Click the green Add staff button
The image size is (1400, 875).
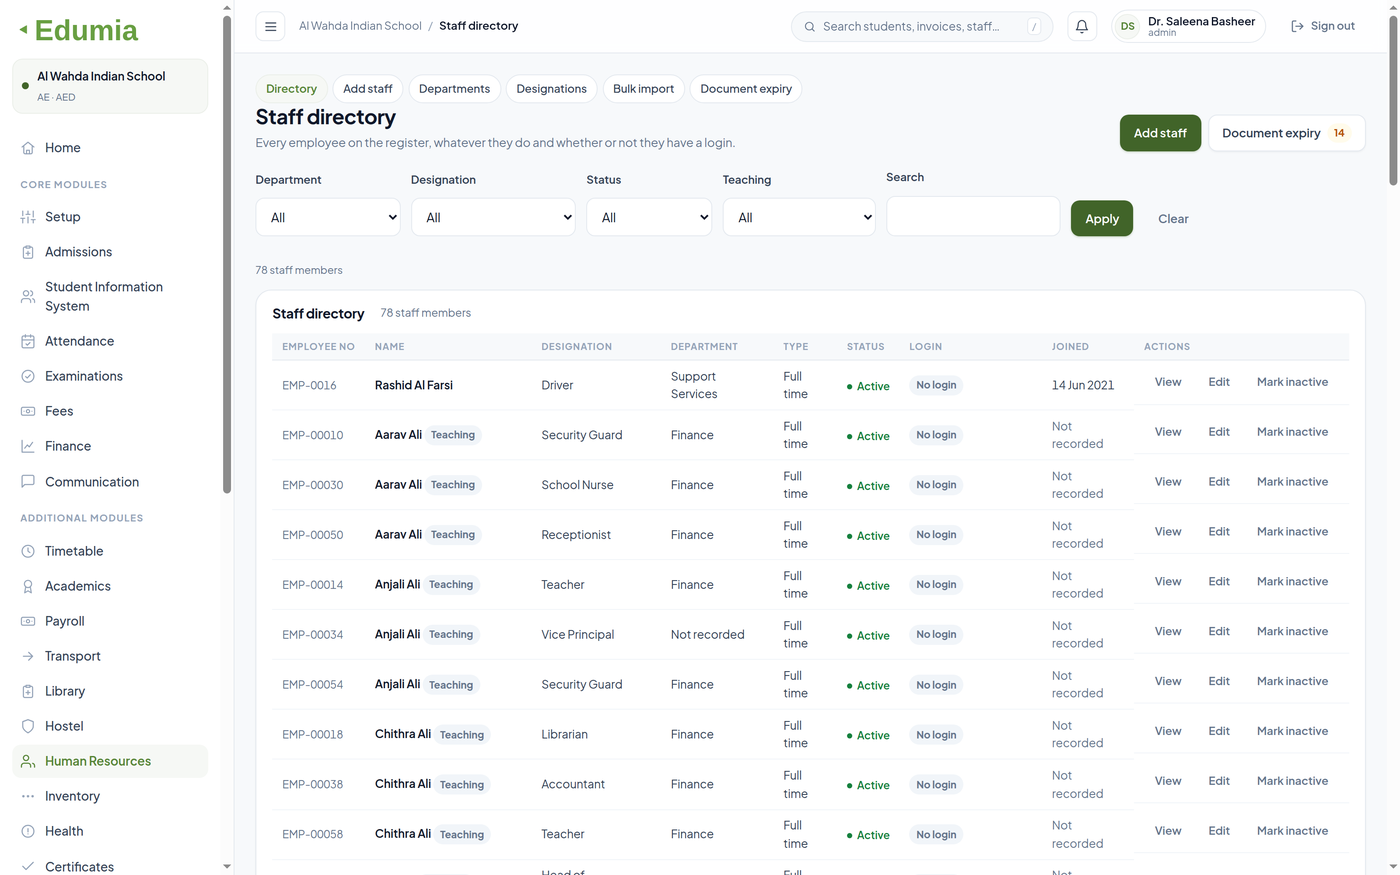(1160, 133)
